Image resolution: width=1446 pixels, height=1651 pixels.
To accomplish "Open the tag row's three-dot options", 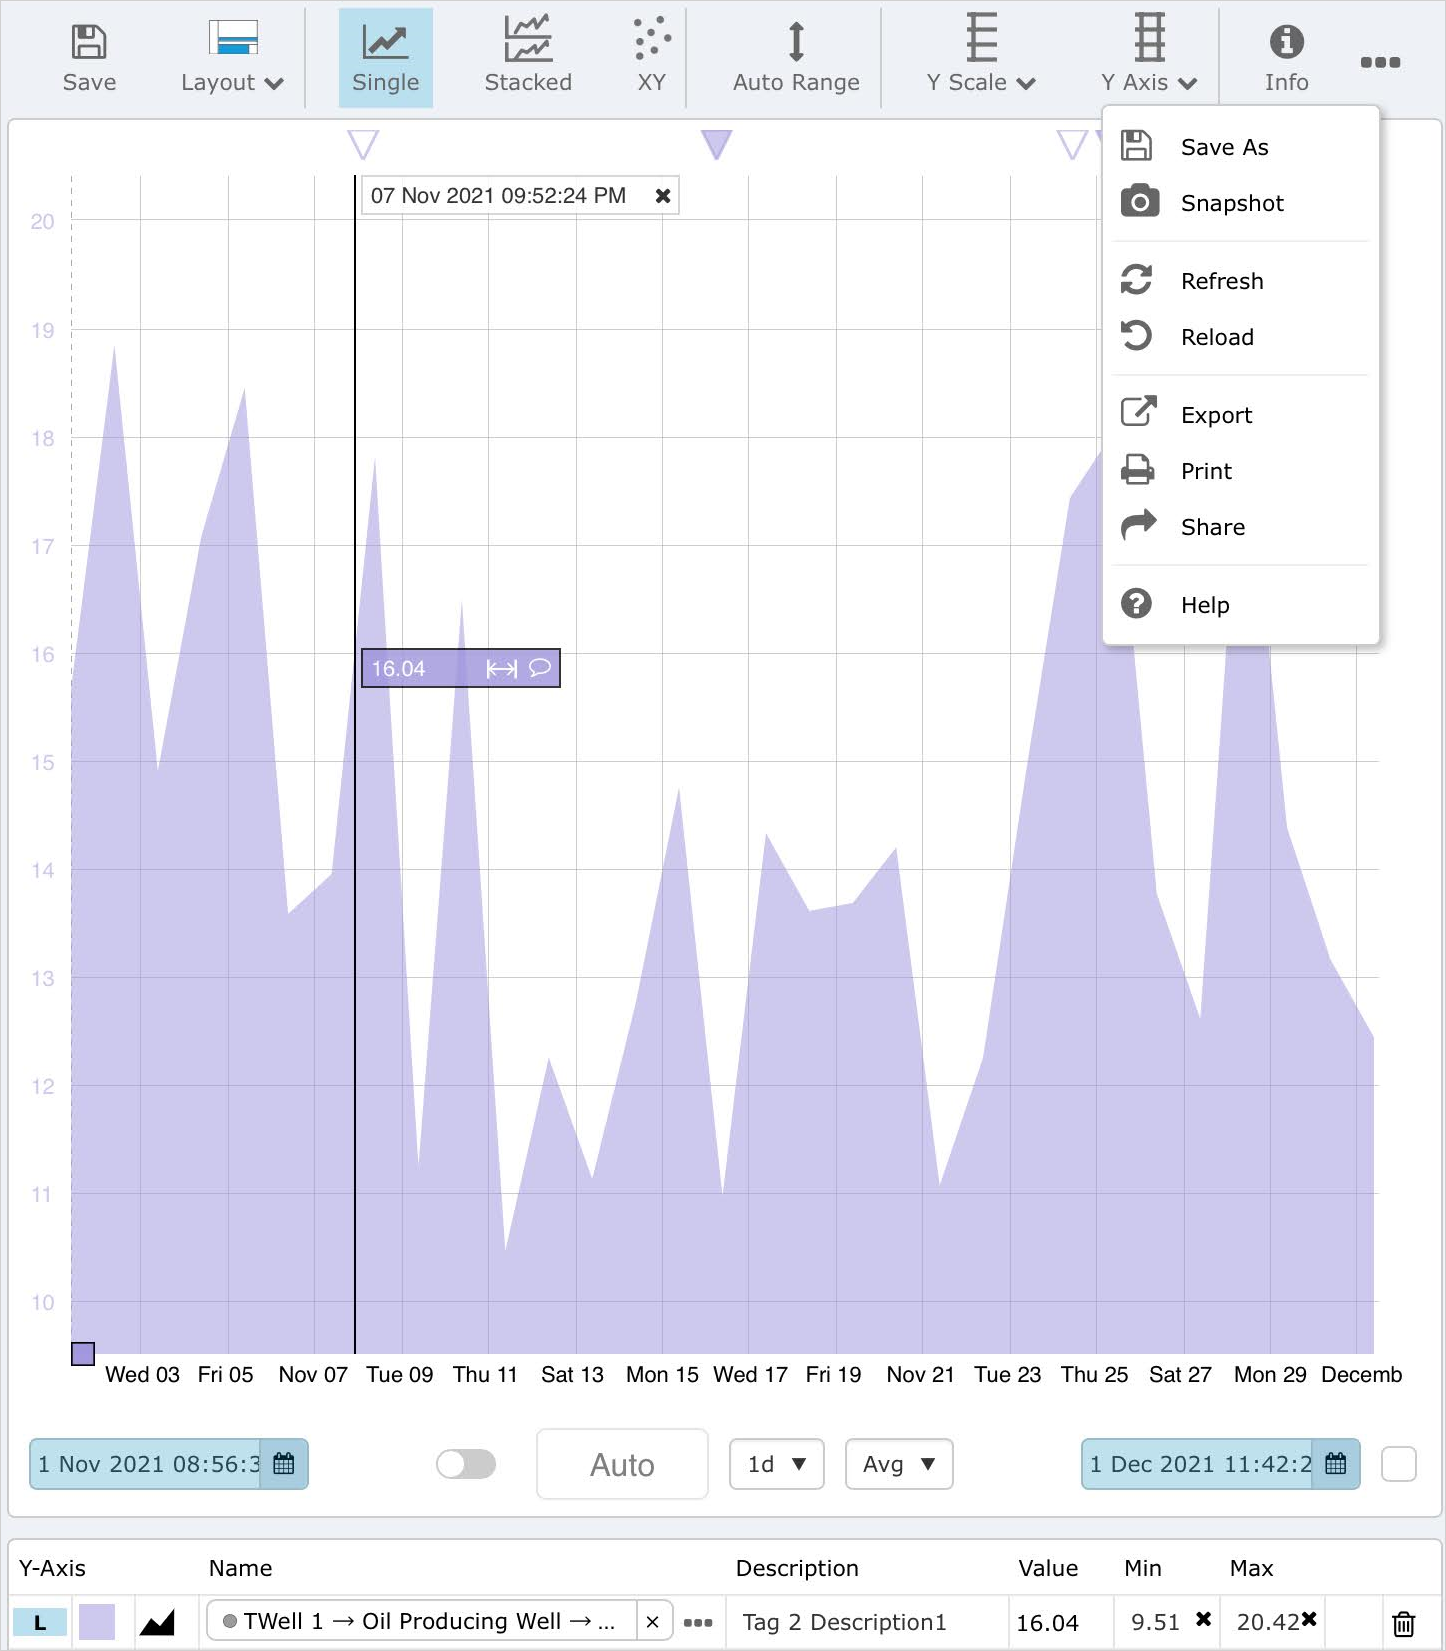I will [x=698, y=1622].
